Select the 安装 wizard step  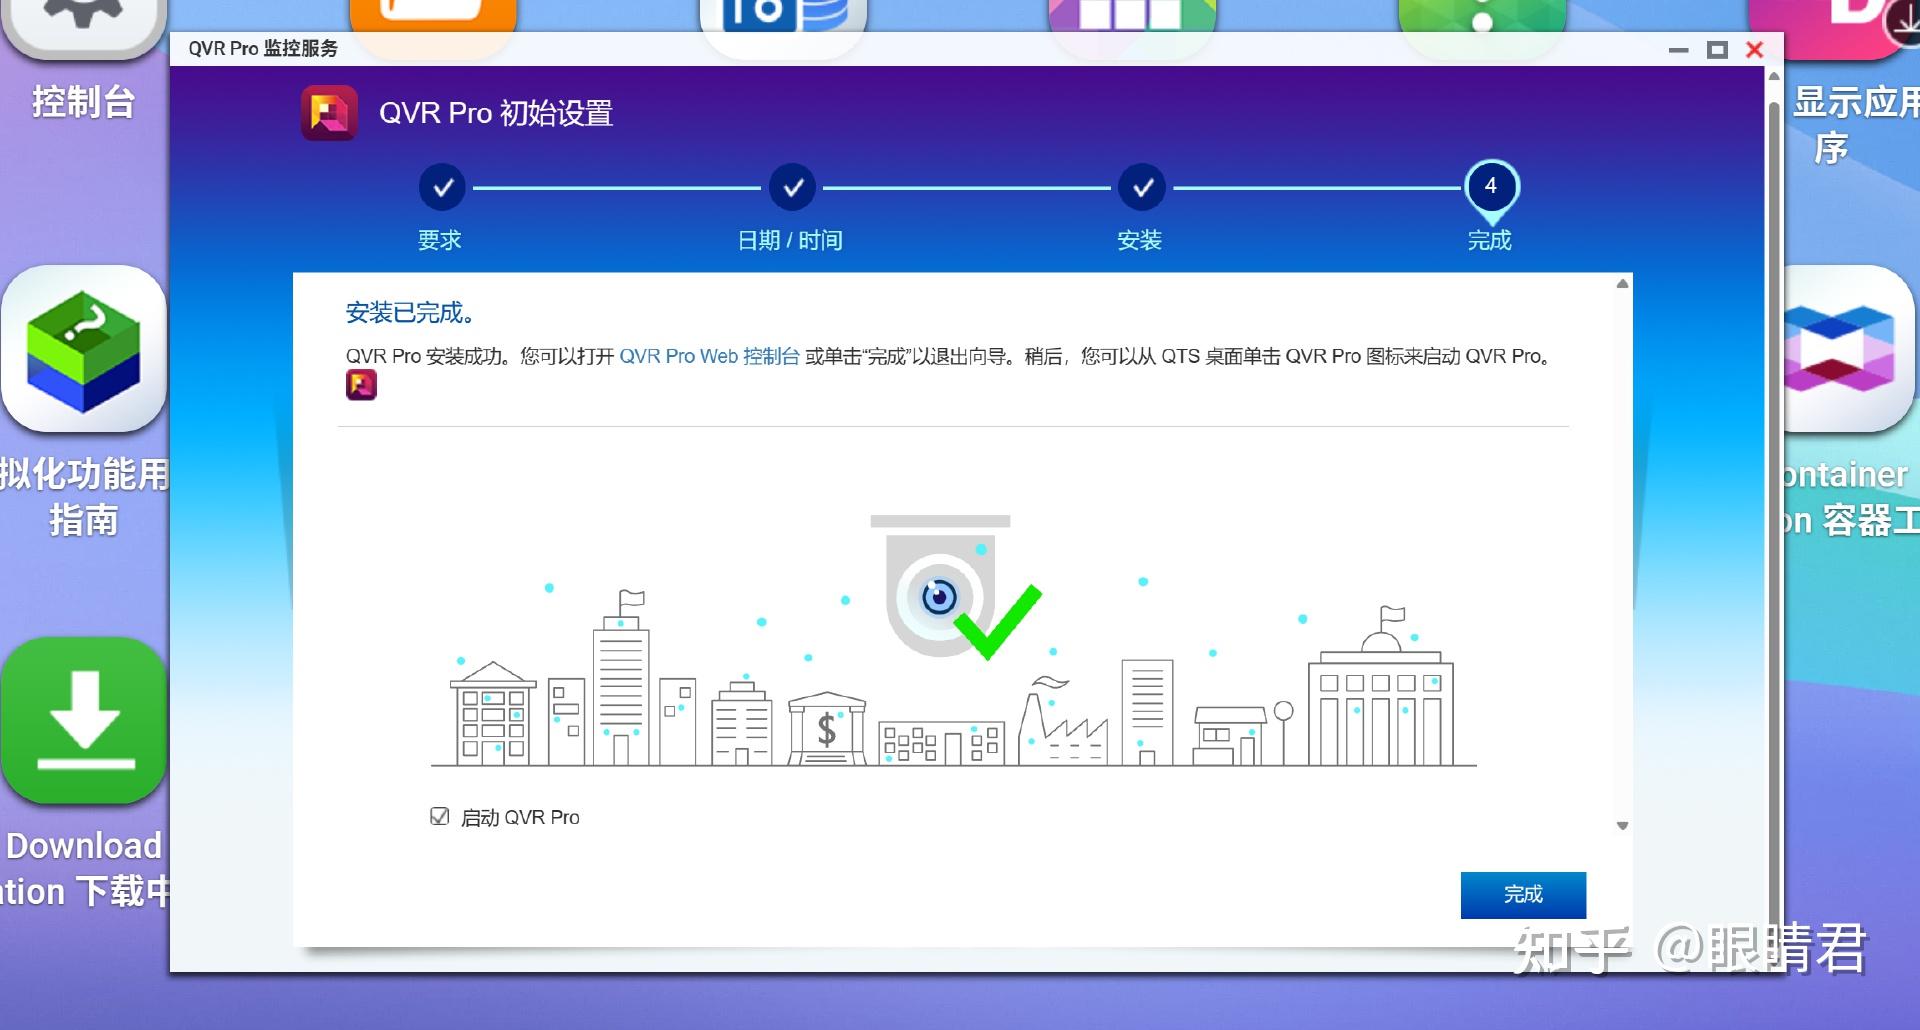click(x=1141, y=187)
